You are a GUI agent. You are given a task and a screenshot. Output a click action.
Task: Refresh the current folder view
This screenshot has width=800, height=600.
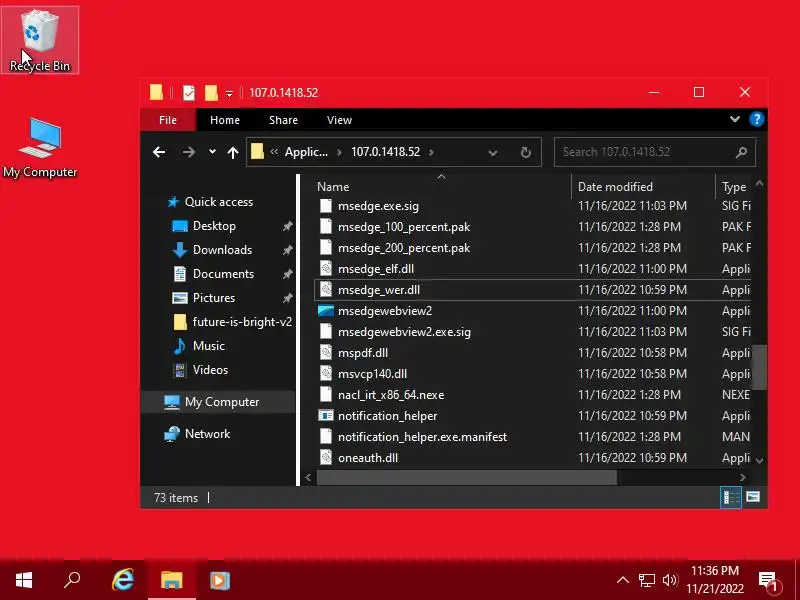point(526,153)
